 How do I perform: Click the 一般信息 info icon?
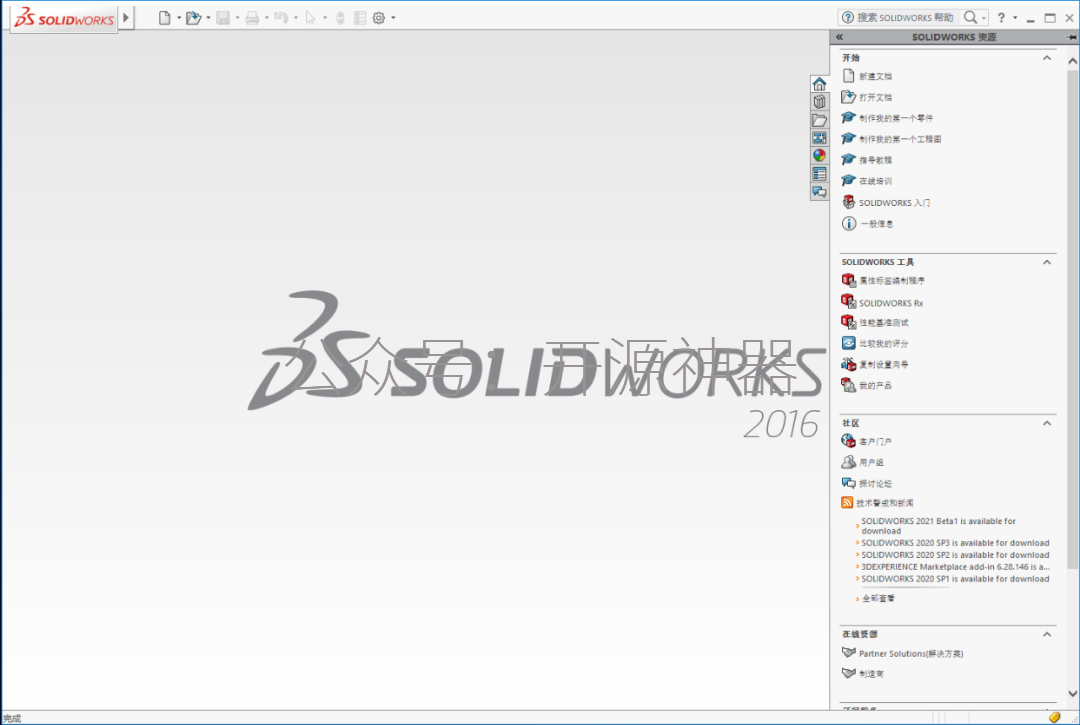point(849,223)
